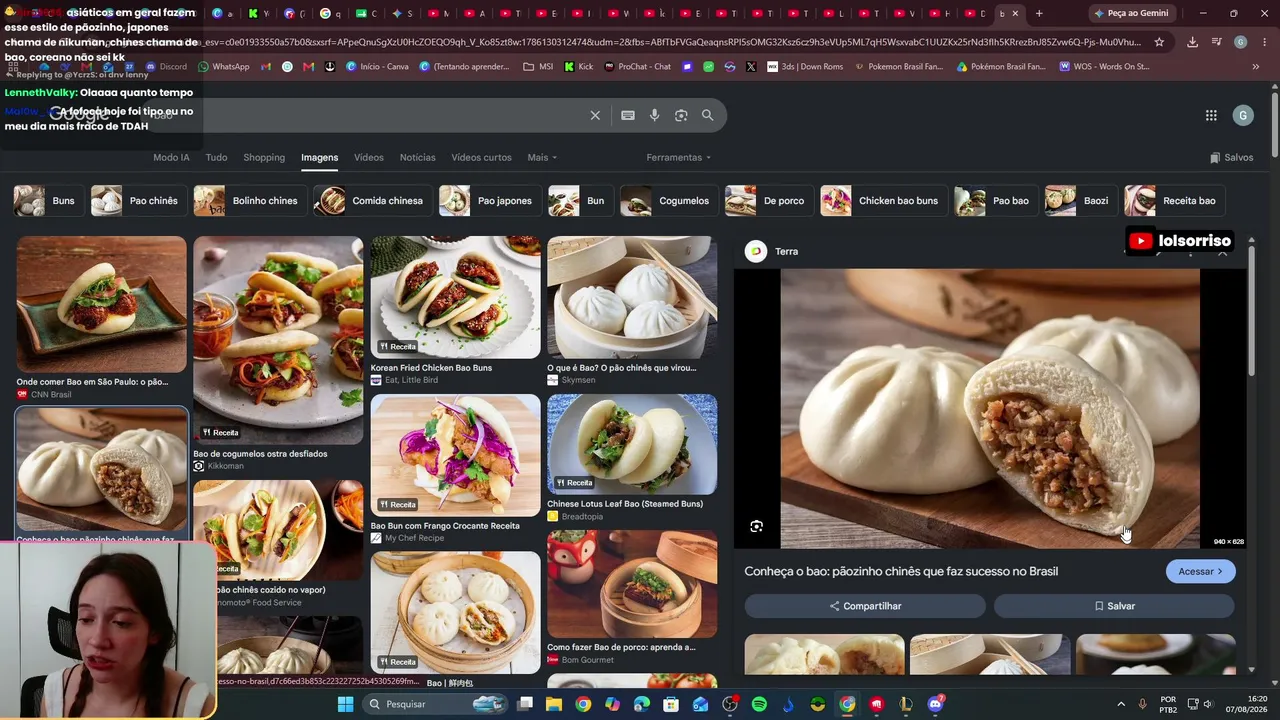Open the Início - Canva bookmark
This screenshot has height=720, width=1280.
point(377,67)
